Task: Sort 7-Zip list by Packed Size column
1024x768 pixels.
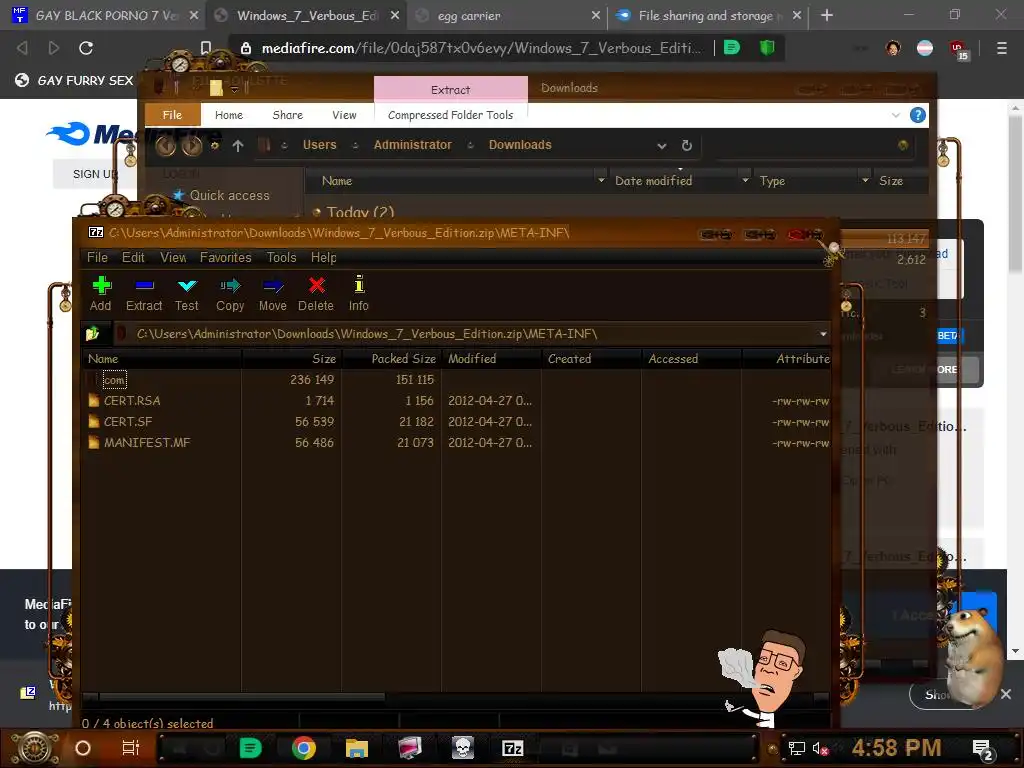Action: [x=391, y=359]
